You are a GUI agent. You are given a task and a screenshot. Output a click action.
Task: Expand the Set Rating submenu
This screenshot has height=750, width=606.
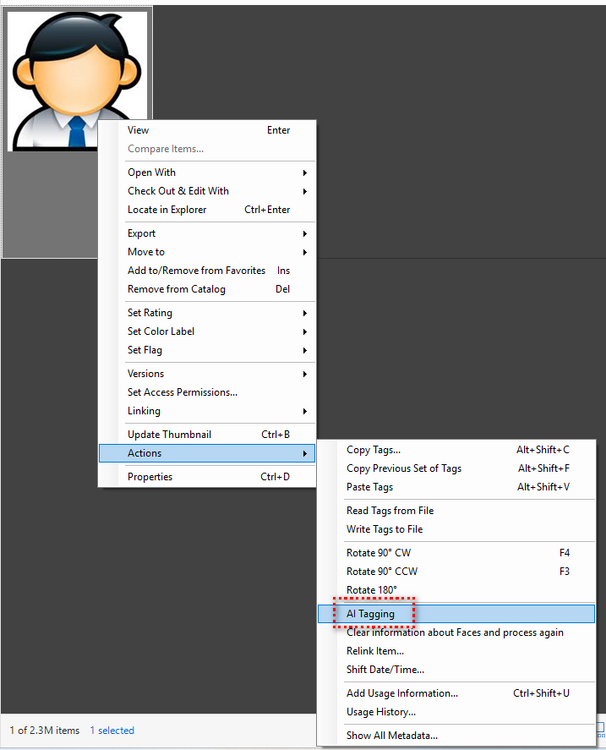click(150, 313)
